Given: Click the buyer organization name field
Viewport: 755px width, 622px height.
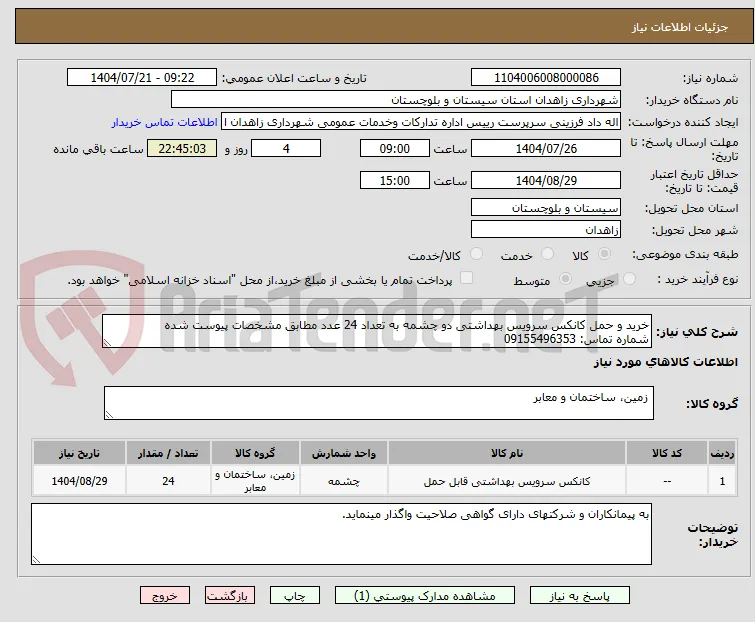Looking at the screenshot, I should [396, 100].
